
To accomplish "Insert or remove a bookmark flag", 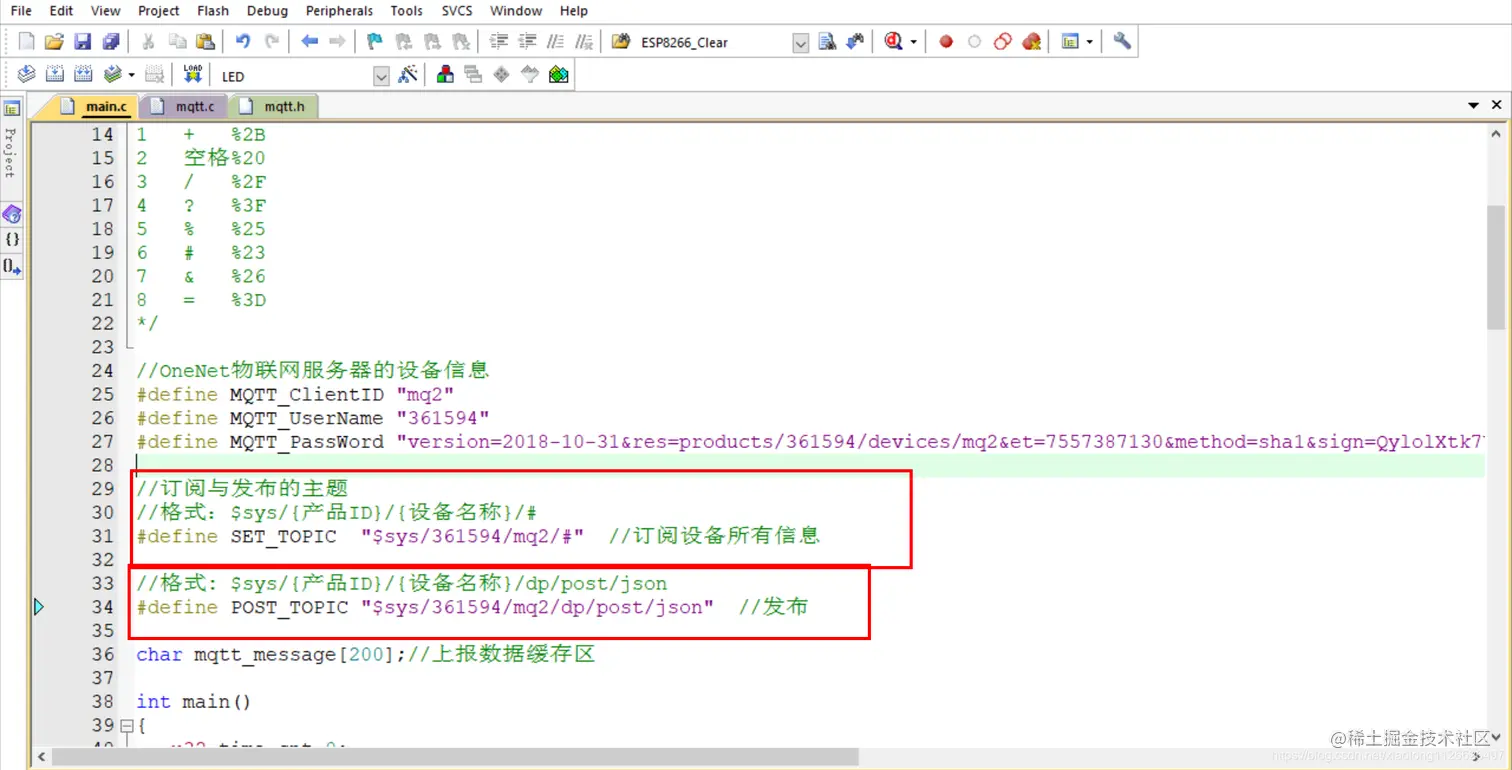I will (x=375, y=42).
